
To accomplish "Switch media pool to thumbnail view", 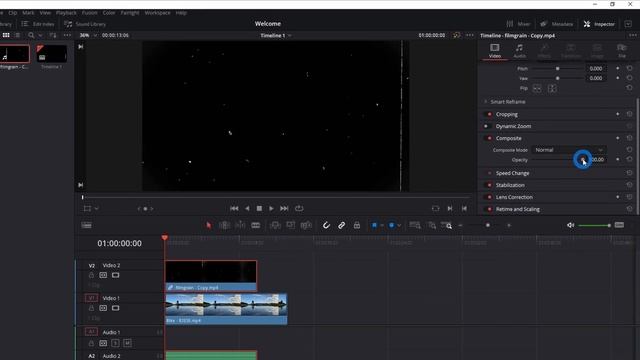I will coord(6,36).
